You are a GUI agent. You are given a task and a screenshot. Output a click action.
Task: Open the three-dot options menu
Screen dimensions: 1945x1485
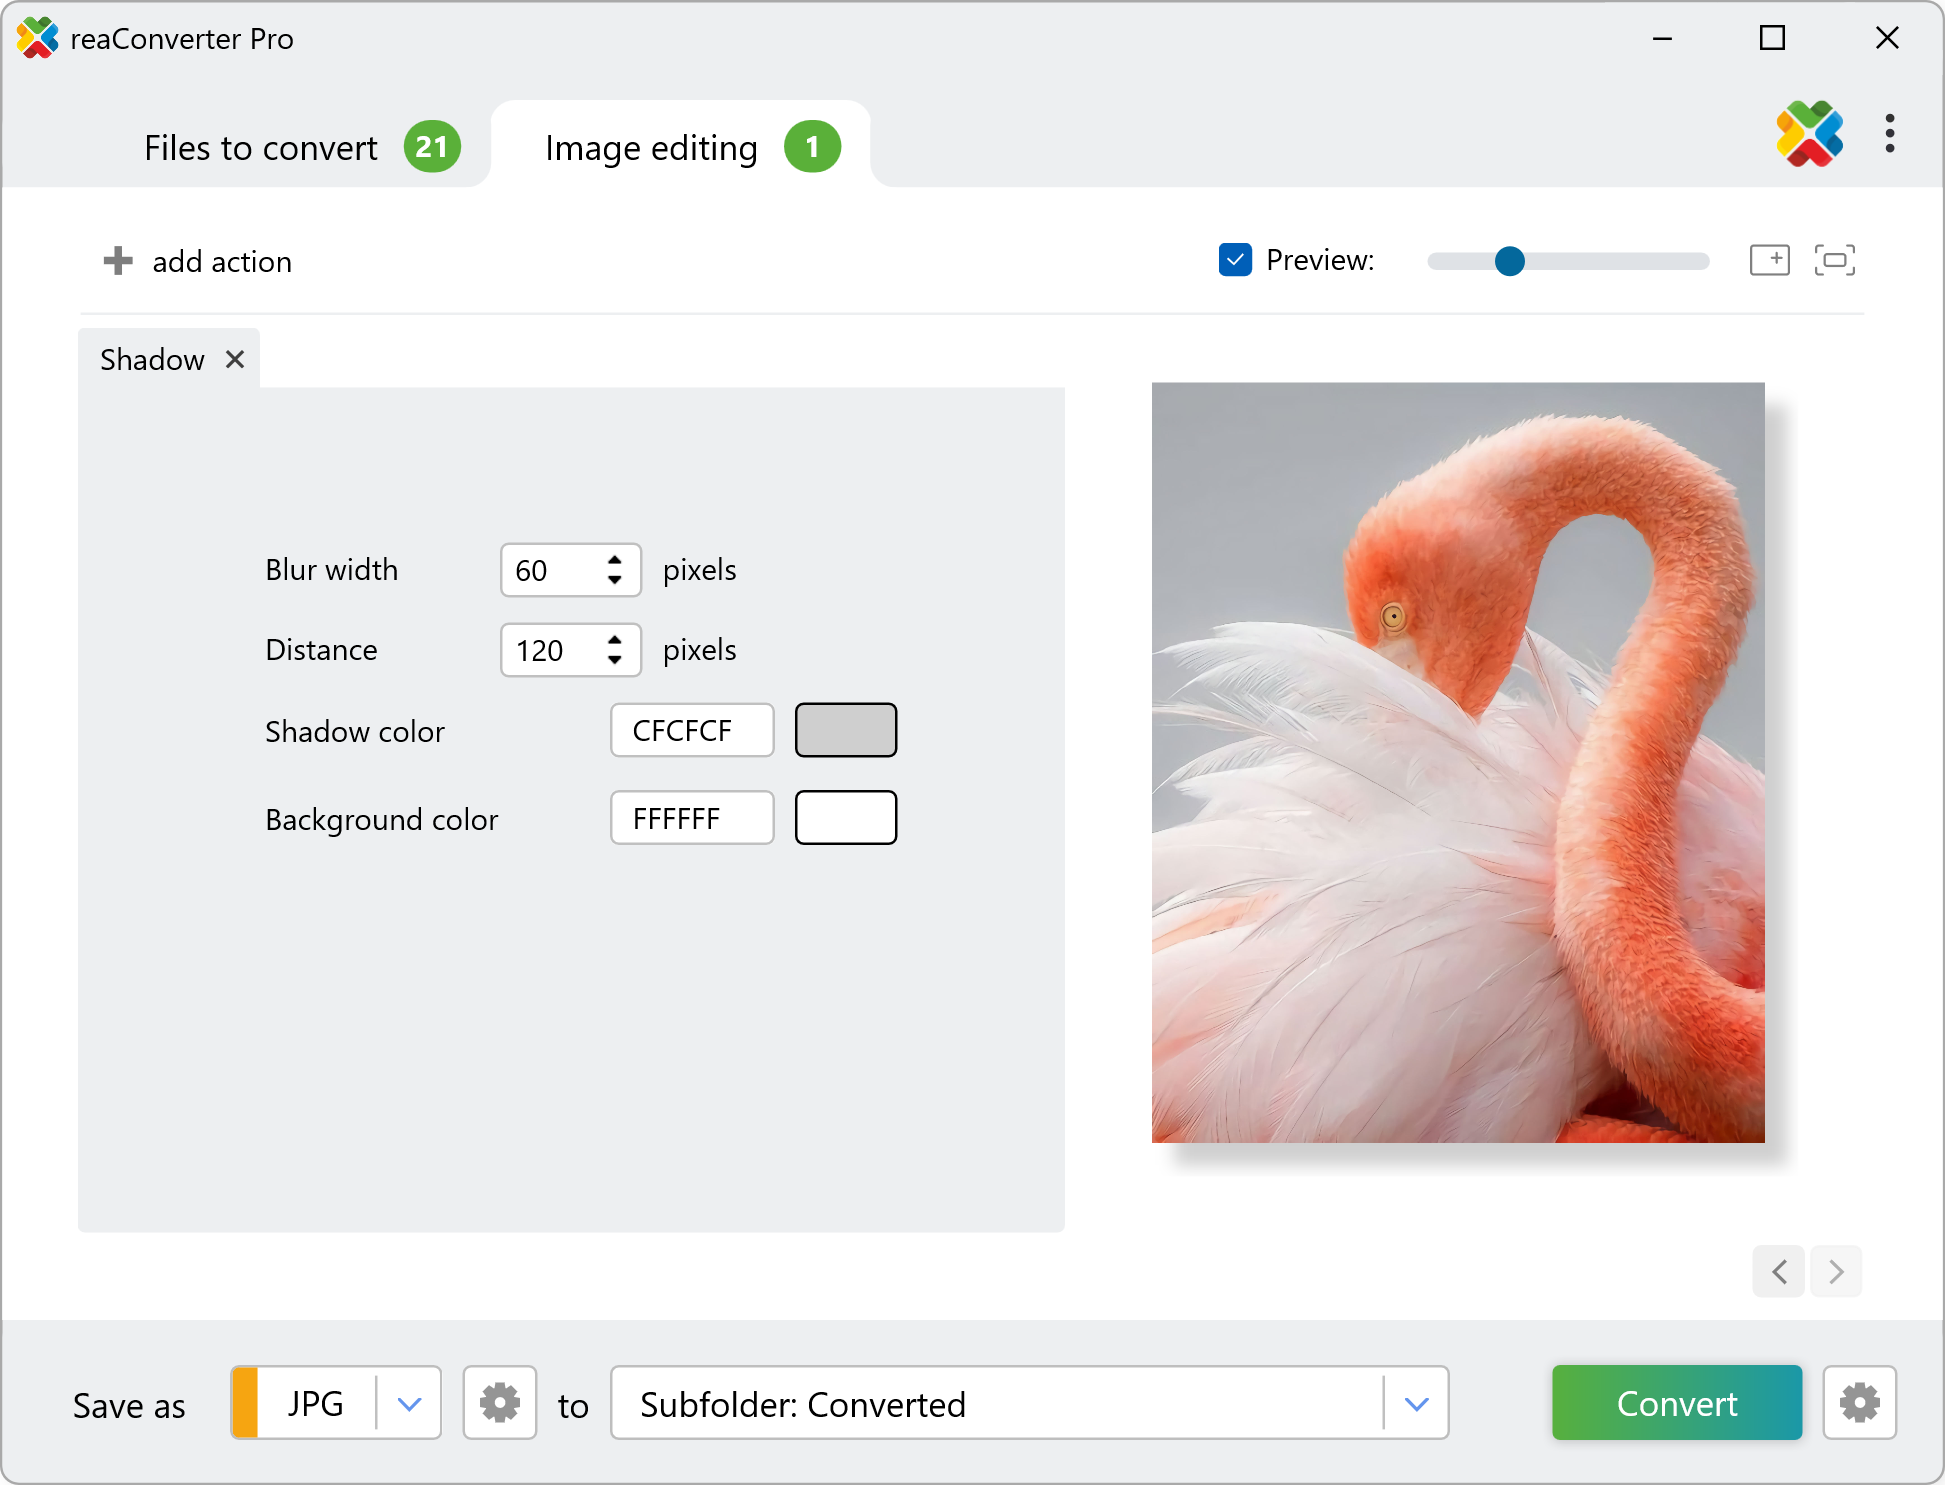[1889, 134]
